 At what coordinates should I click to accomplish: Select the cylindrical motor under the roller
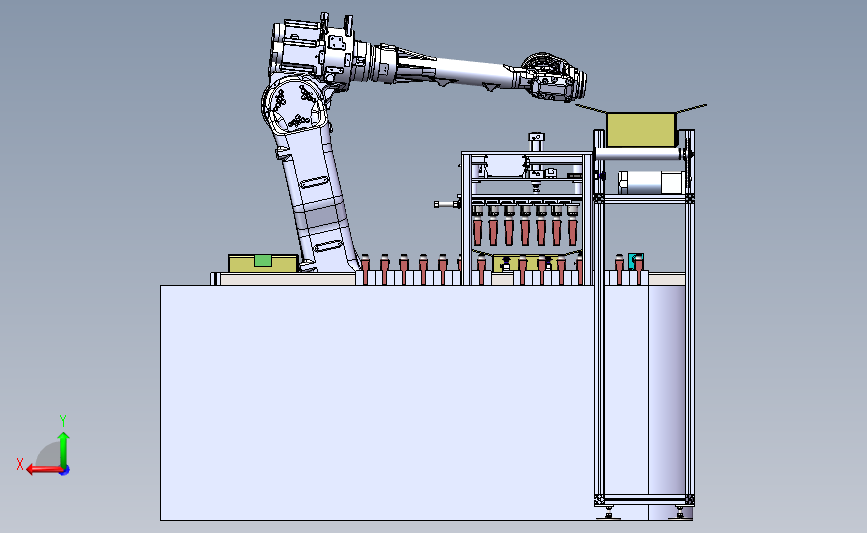point(651,182)
